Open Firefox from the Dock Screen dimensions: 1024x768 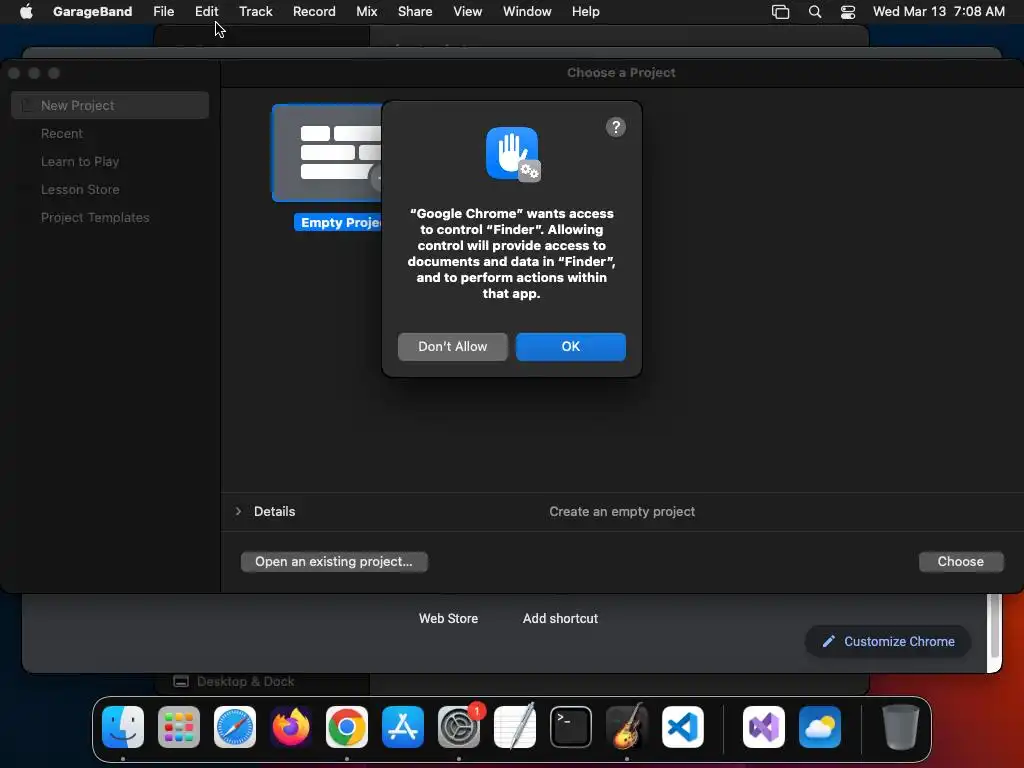click(x=291, y=727)
